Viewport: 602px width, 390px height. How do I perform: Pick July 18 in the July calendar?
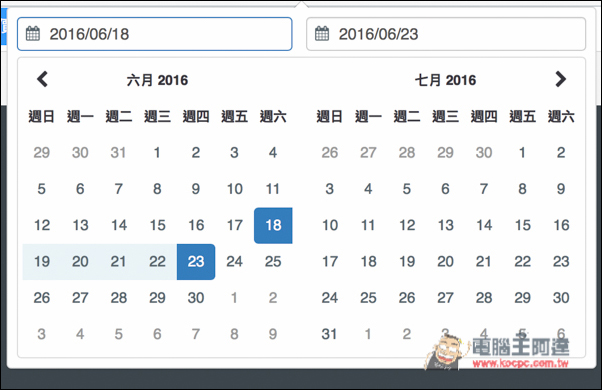[368, 262]
